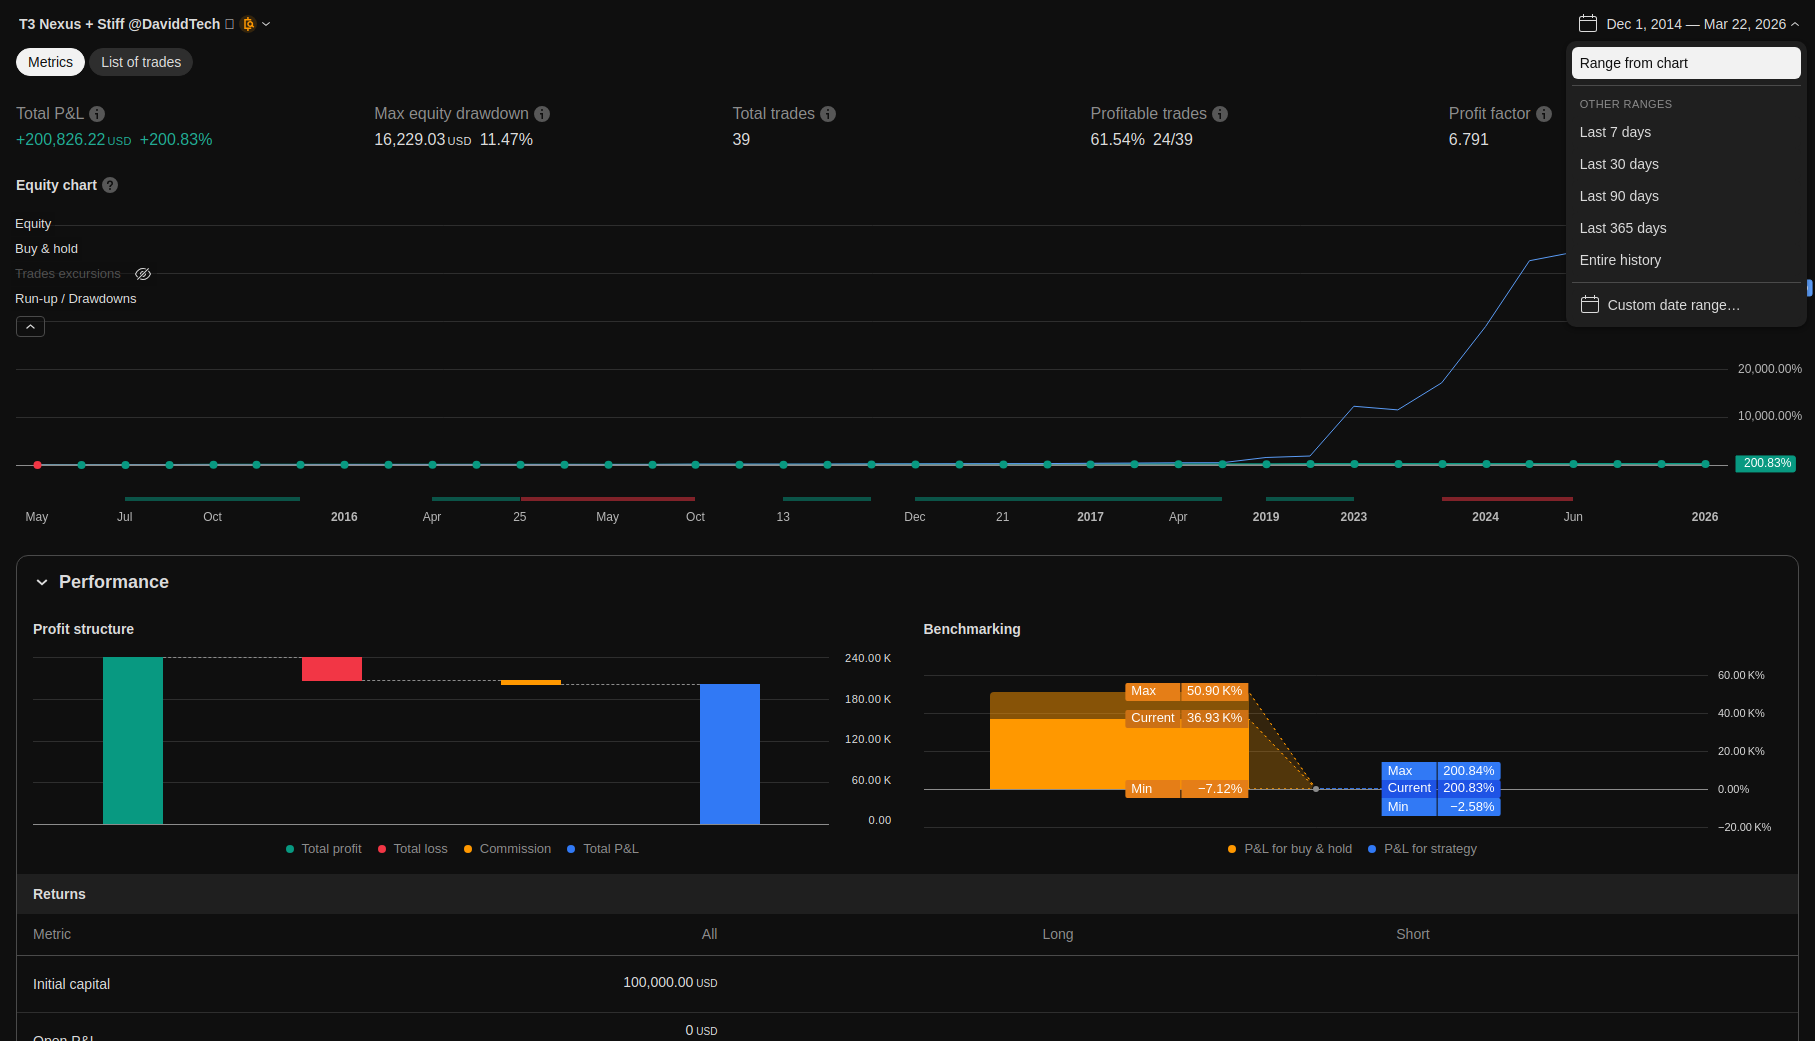Collapse the Performance section
The height and width of the screenshot is (1041, 1815).
click(42, 582)
